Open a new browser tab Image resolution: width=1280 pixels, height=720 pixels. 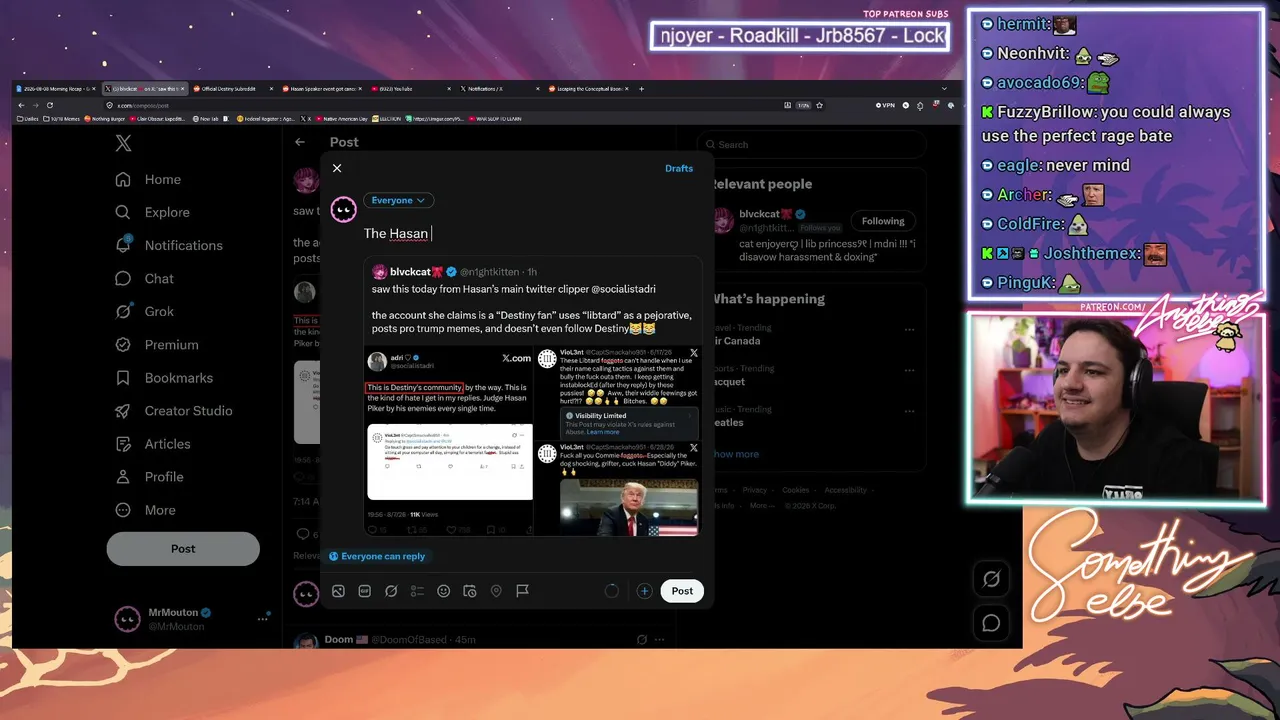[x=641, y=89]
